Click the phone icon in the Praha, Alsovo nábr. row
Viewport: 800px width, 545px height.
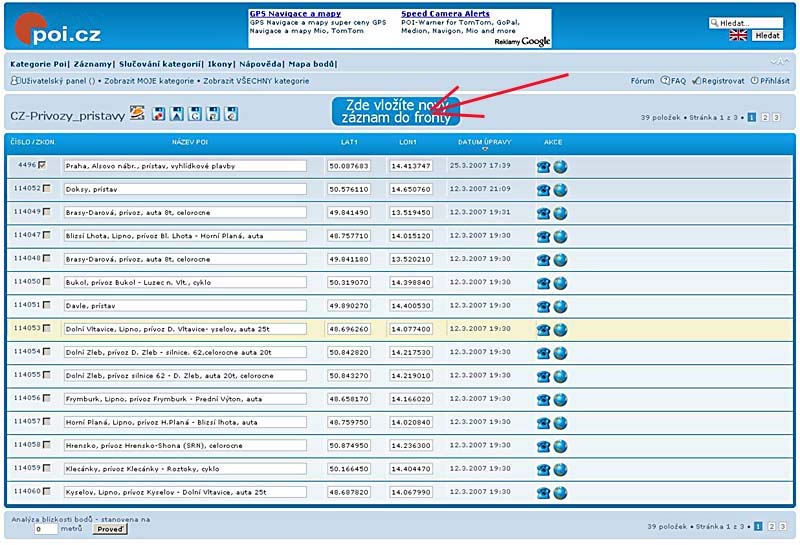(x=543, y=167)
